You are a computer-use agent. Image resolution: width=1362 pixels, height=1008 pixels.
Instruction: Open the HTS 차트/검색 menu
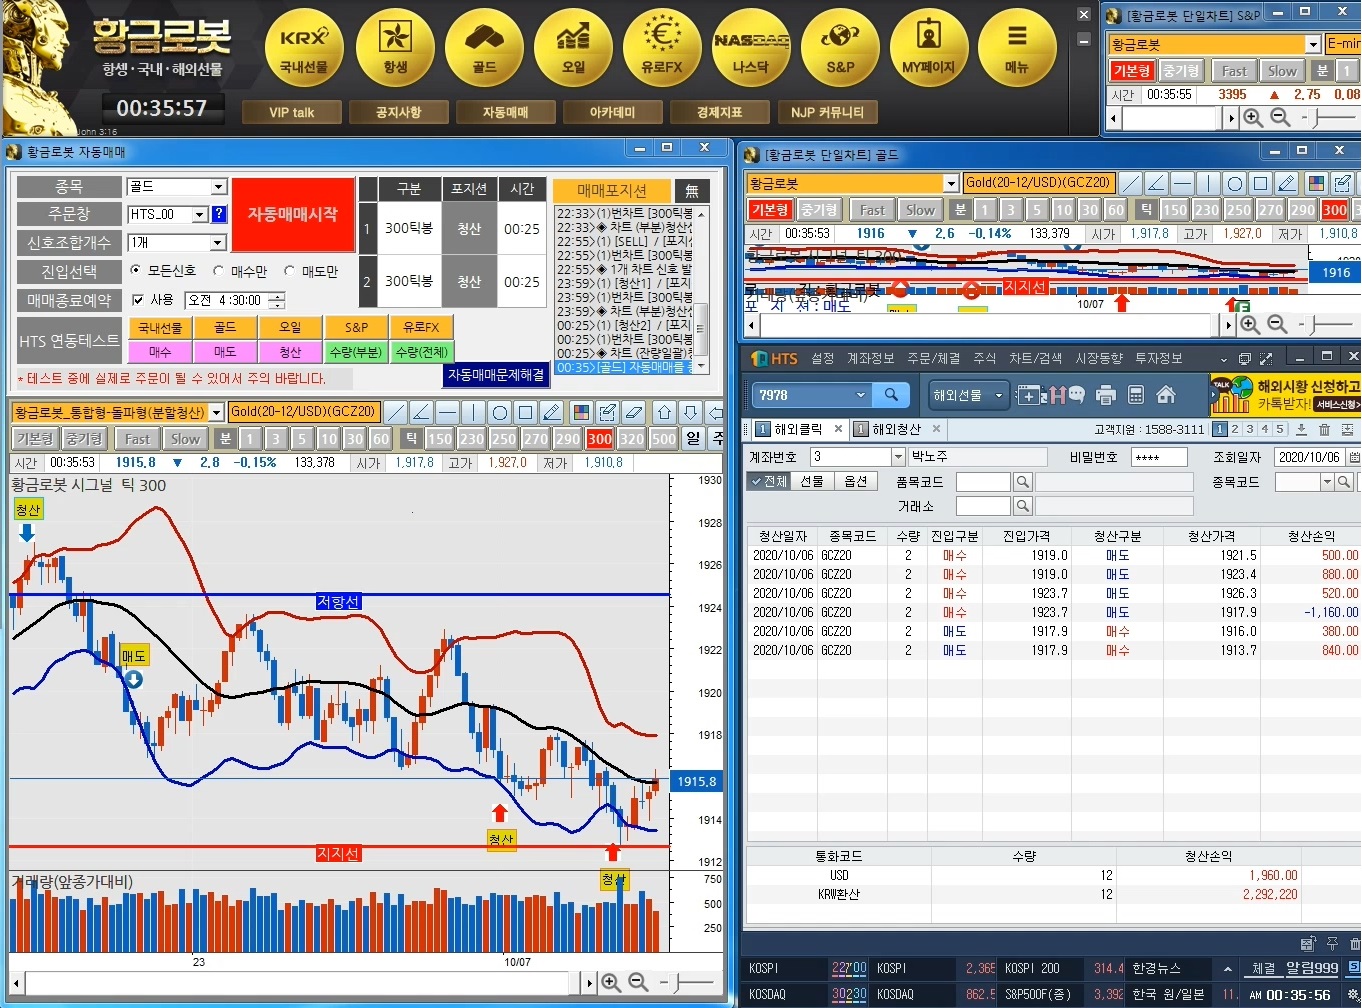tap(1035, 358)
